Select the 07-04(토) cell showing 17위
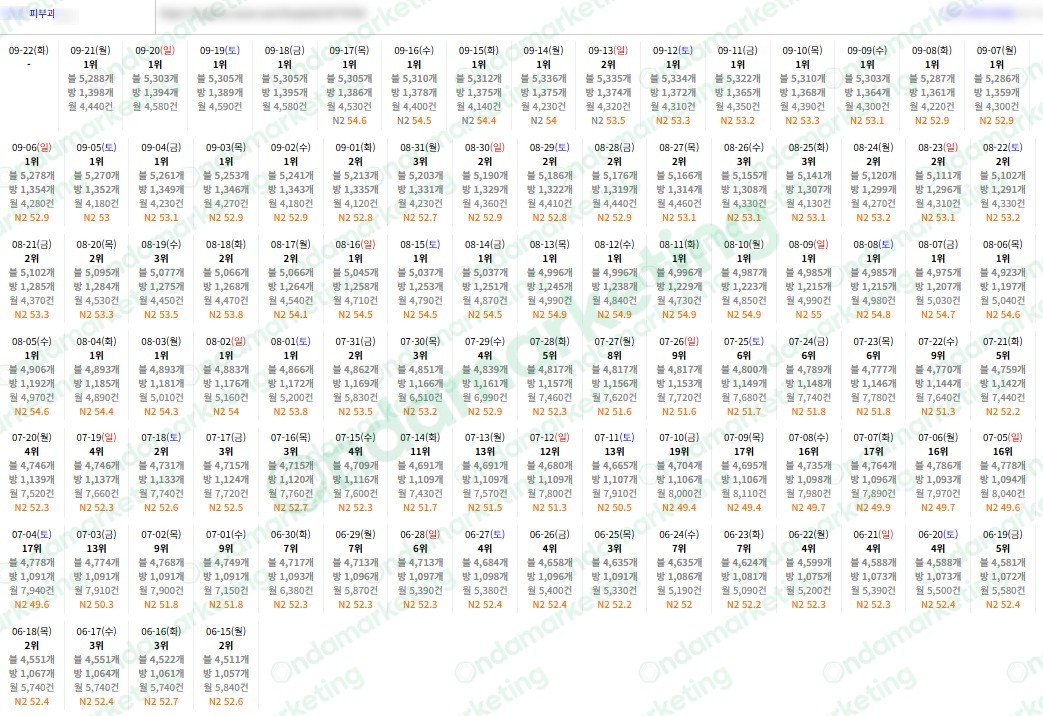The height and width of the screenshot is (716, 1043). coord(32,548)
